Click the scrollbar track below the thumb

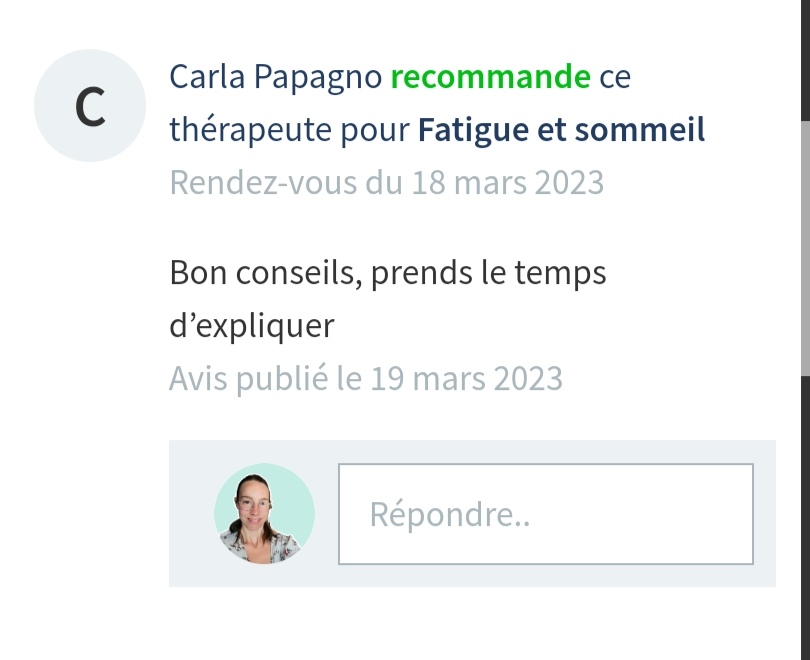[805, 516]
